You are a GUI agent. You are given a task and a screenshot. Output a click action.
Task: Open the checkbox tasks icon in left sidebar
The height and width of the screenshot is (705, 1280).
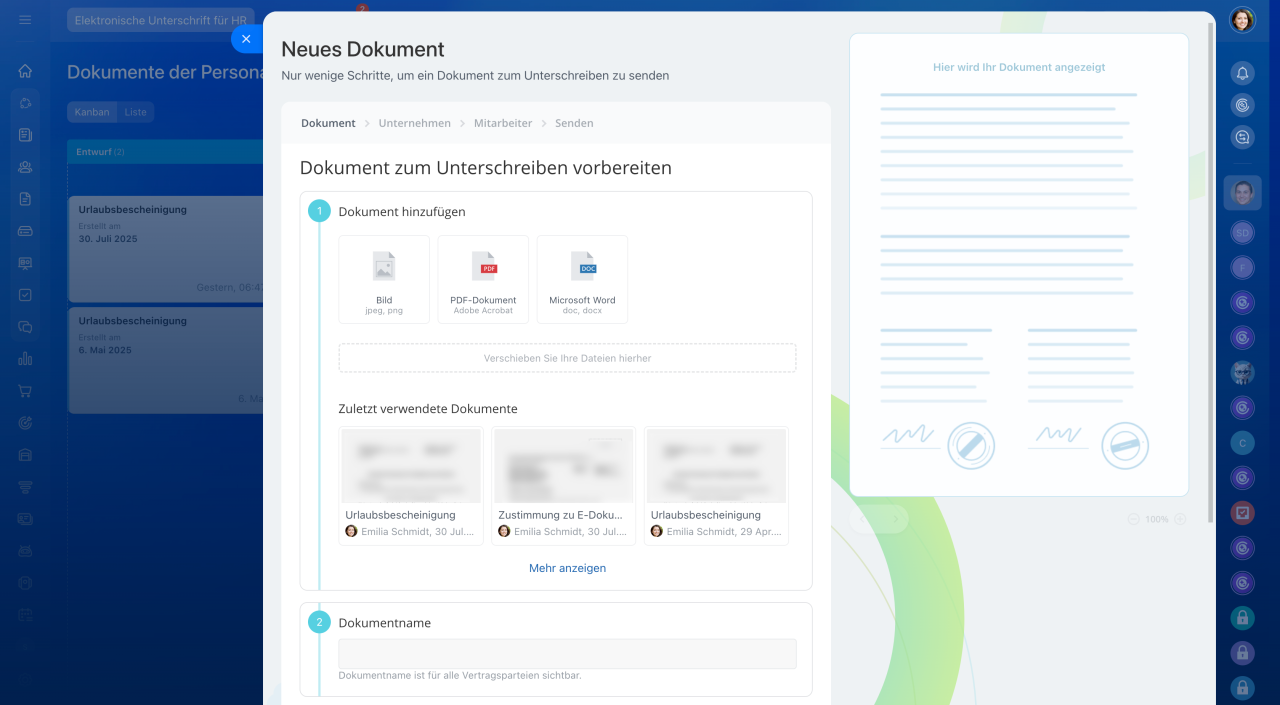(x=25, y=295)
